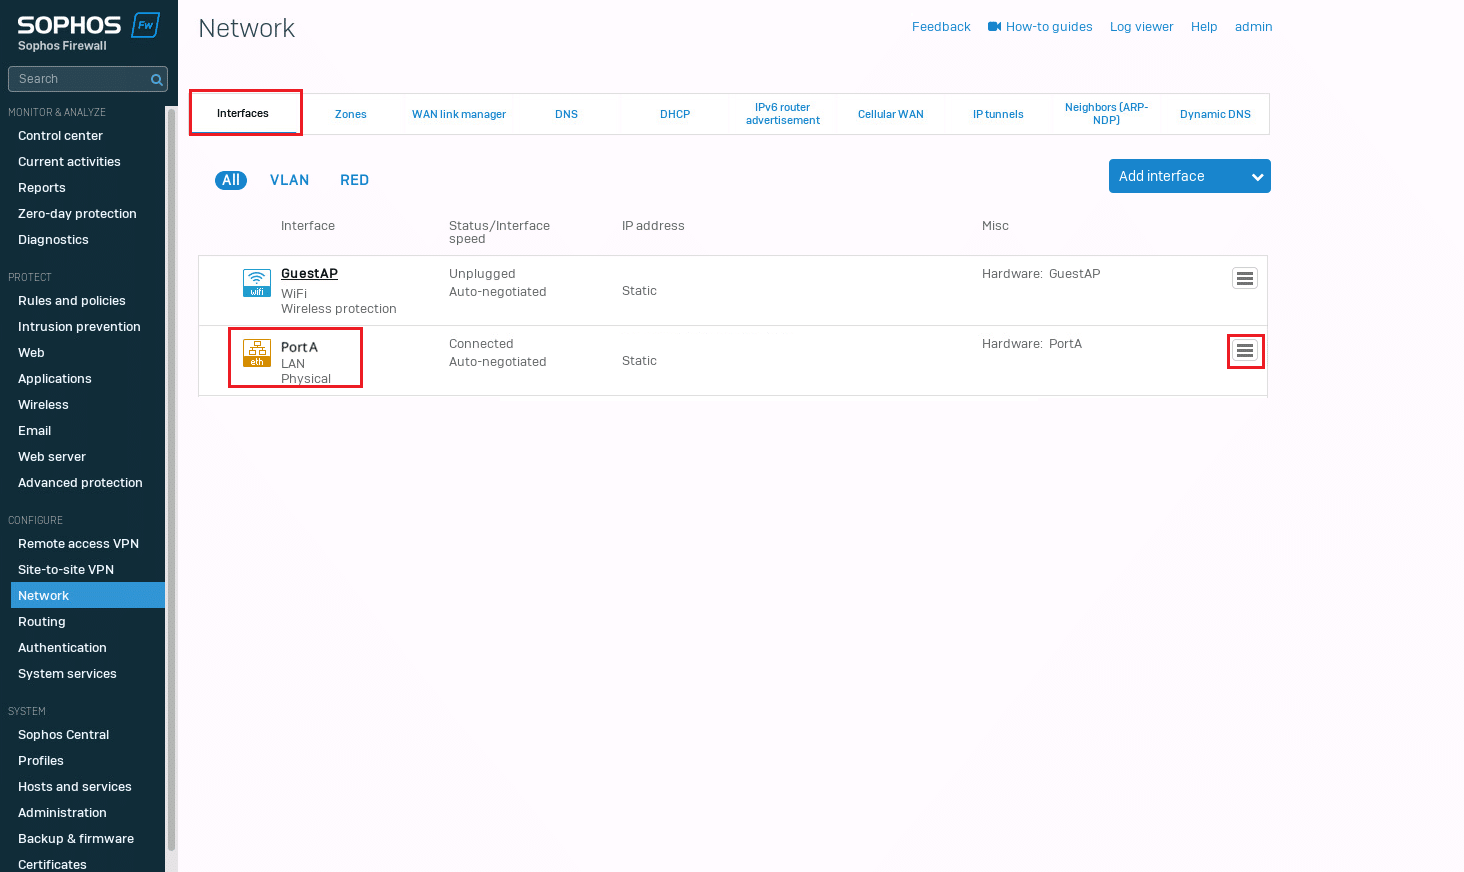Open the GuestAP interface link

coord(309,273)
